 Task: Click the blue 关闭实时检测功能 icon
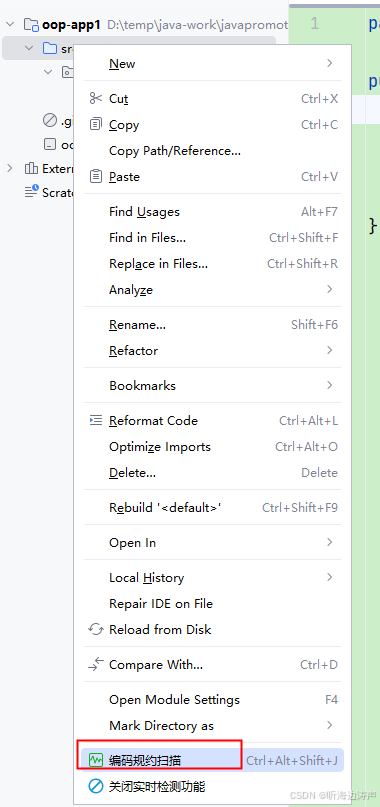[x=96, y=786]
